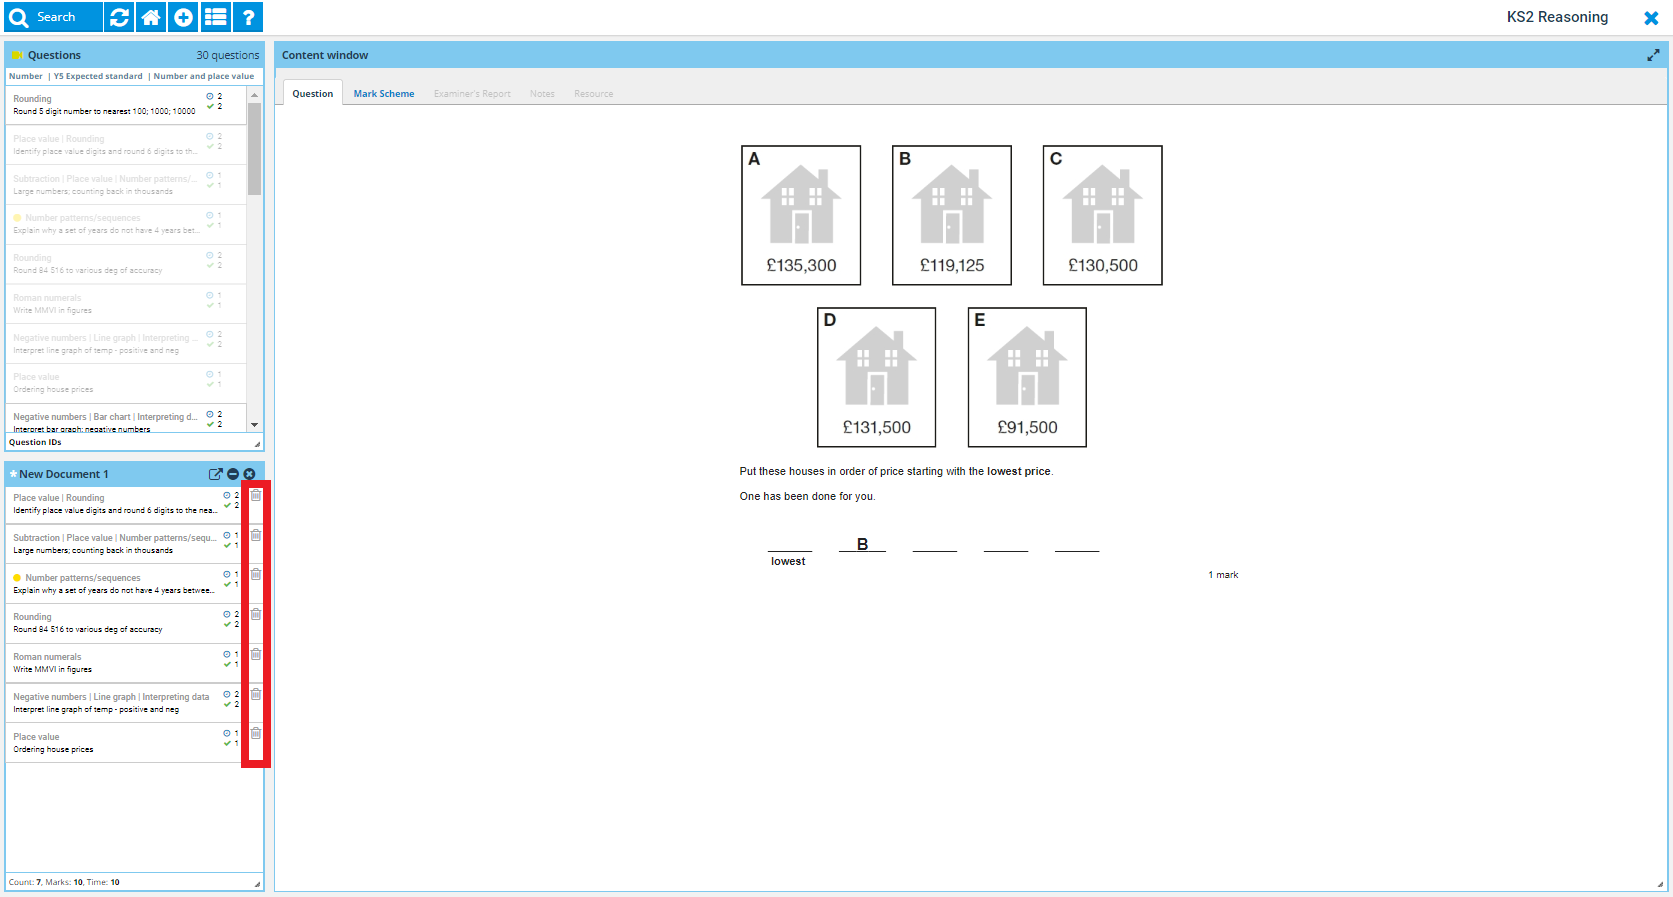Image resolution: width=1673 pixels, height=897 pixels.
Task: Pop out New Document 1 in new window
Action: coord(215,474)
